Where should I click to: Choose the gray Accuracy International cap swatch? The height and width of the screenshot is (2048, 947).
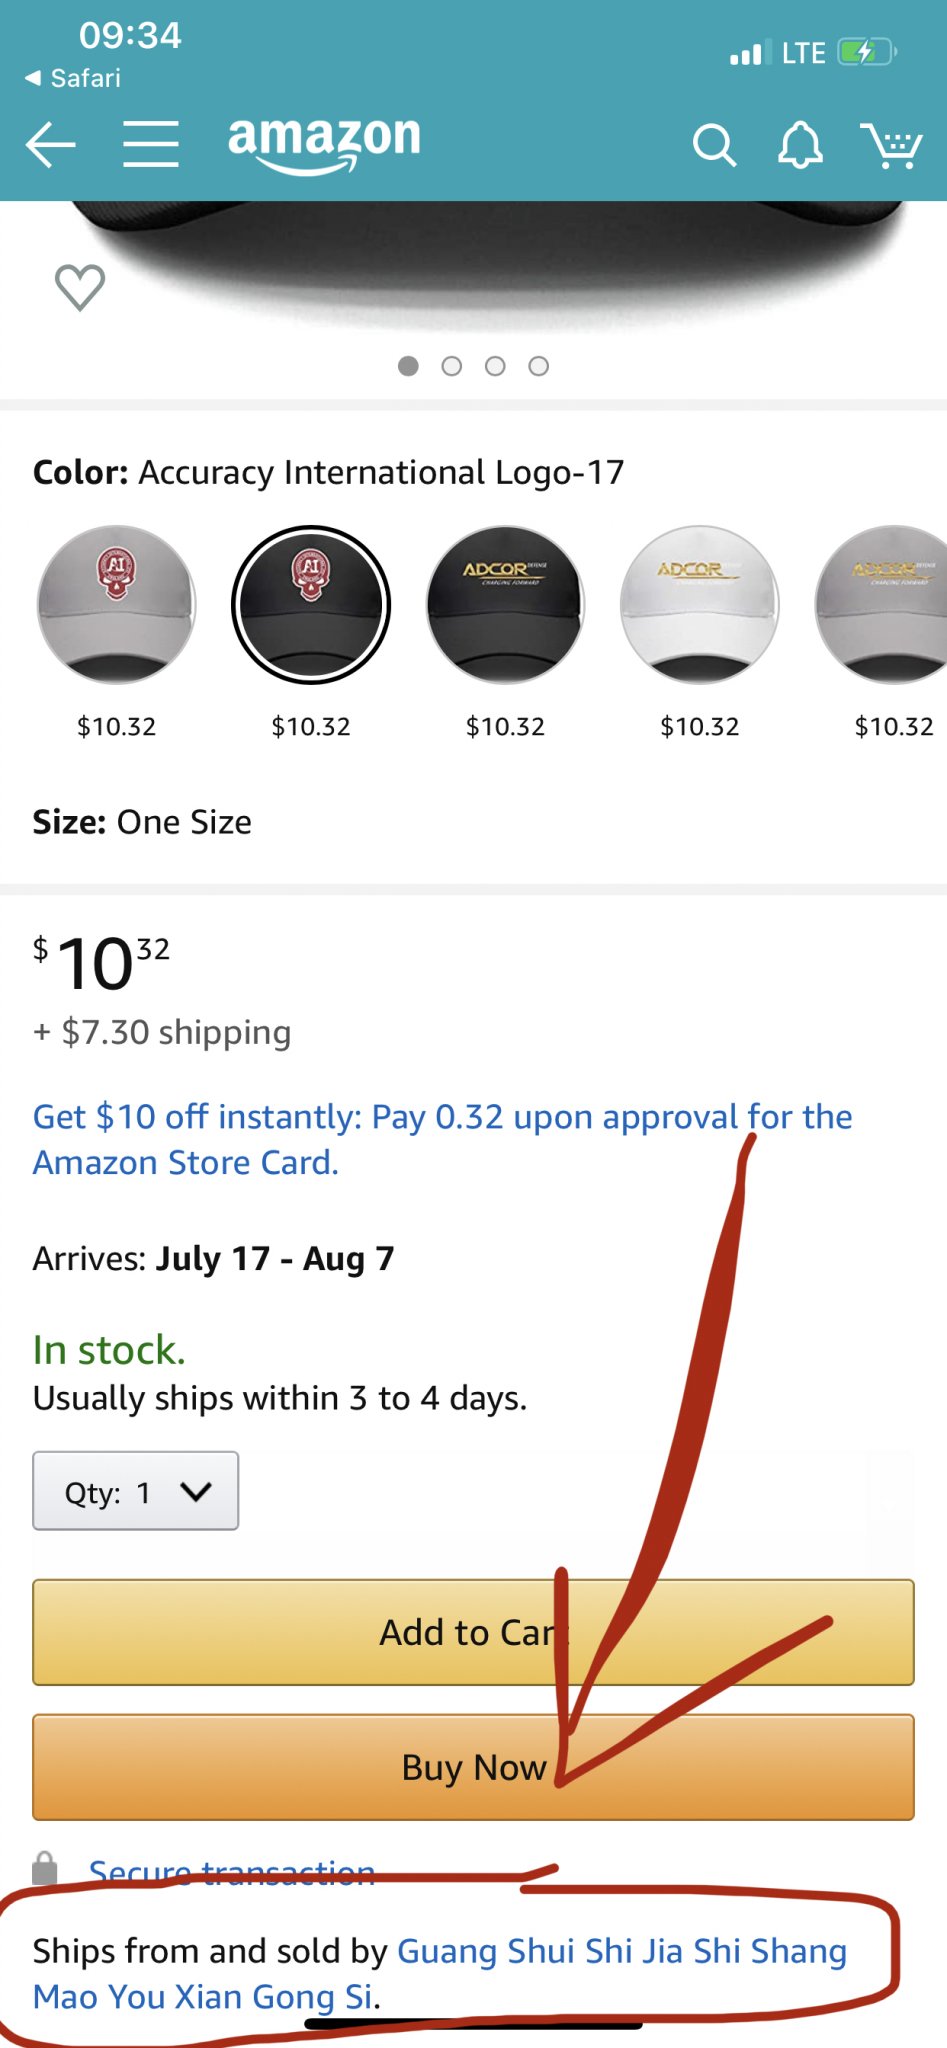pyautogui.click(x=117, y=605)
